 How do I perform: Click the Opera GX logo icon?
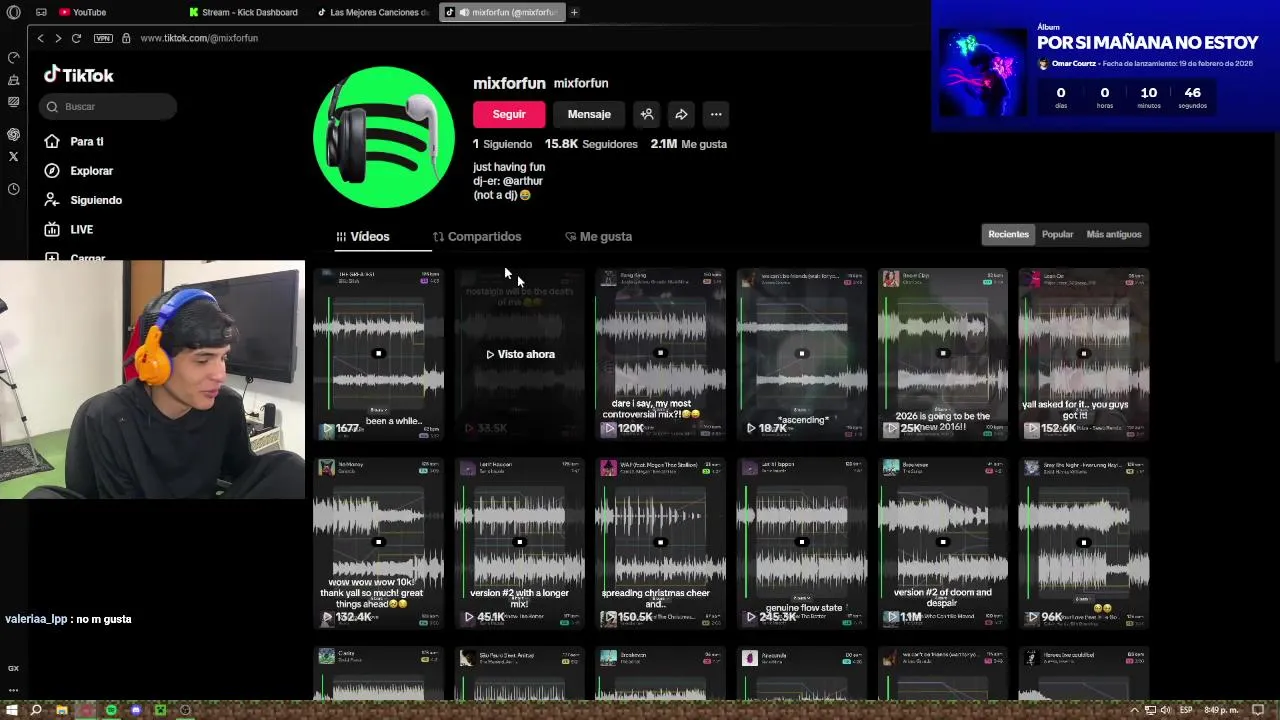pyautogui.click(x=13, y=12)
